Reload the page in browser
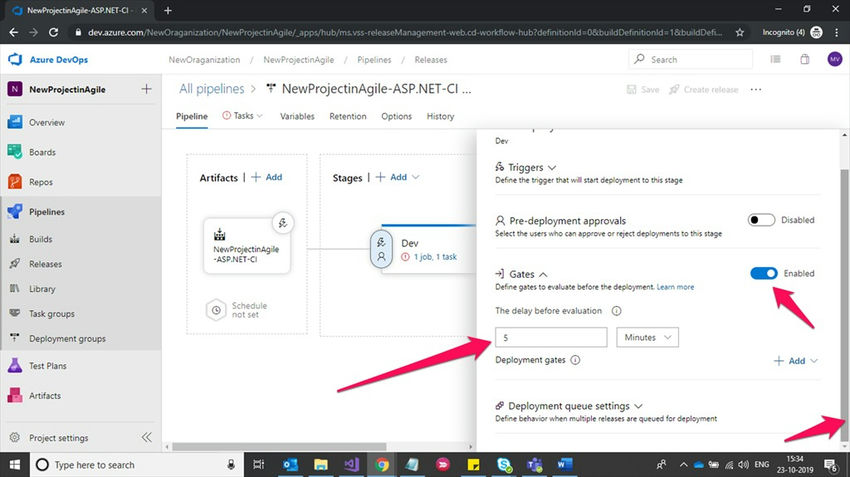850x477 pixels. (x=53, y=33)
